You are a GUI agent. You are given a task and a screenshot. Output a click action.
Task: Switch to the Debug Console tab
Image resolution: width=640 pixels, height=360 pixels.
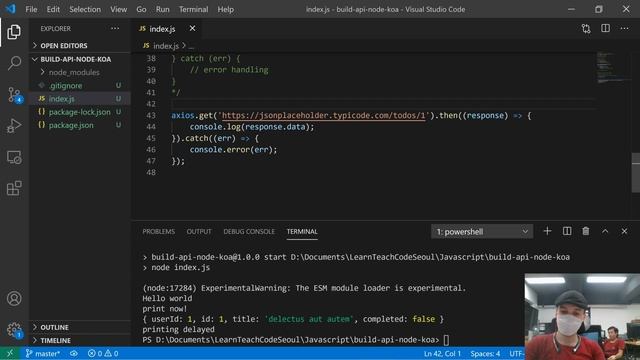coord(249,231)
